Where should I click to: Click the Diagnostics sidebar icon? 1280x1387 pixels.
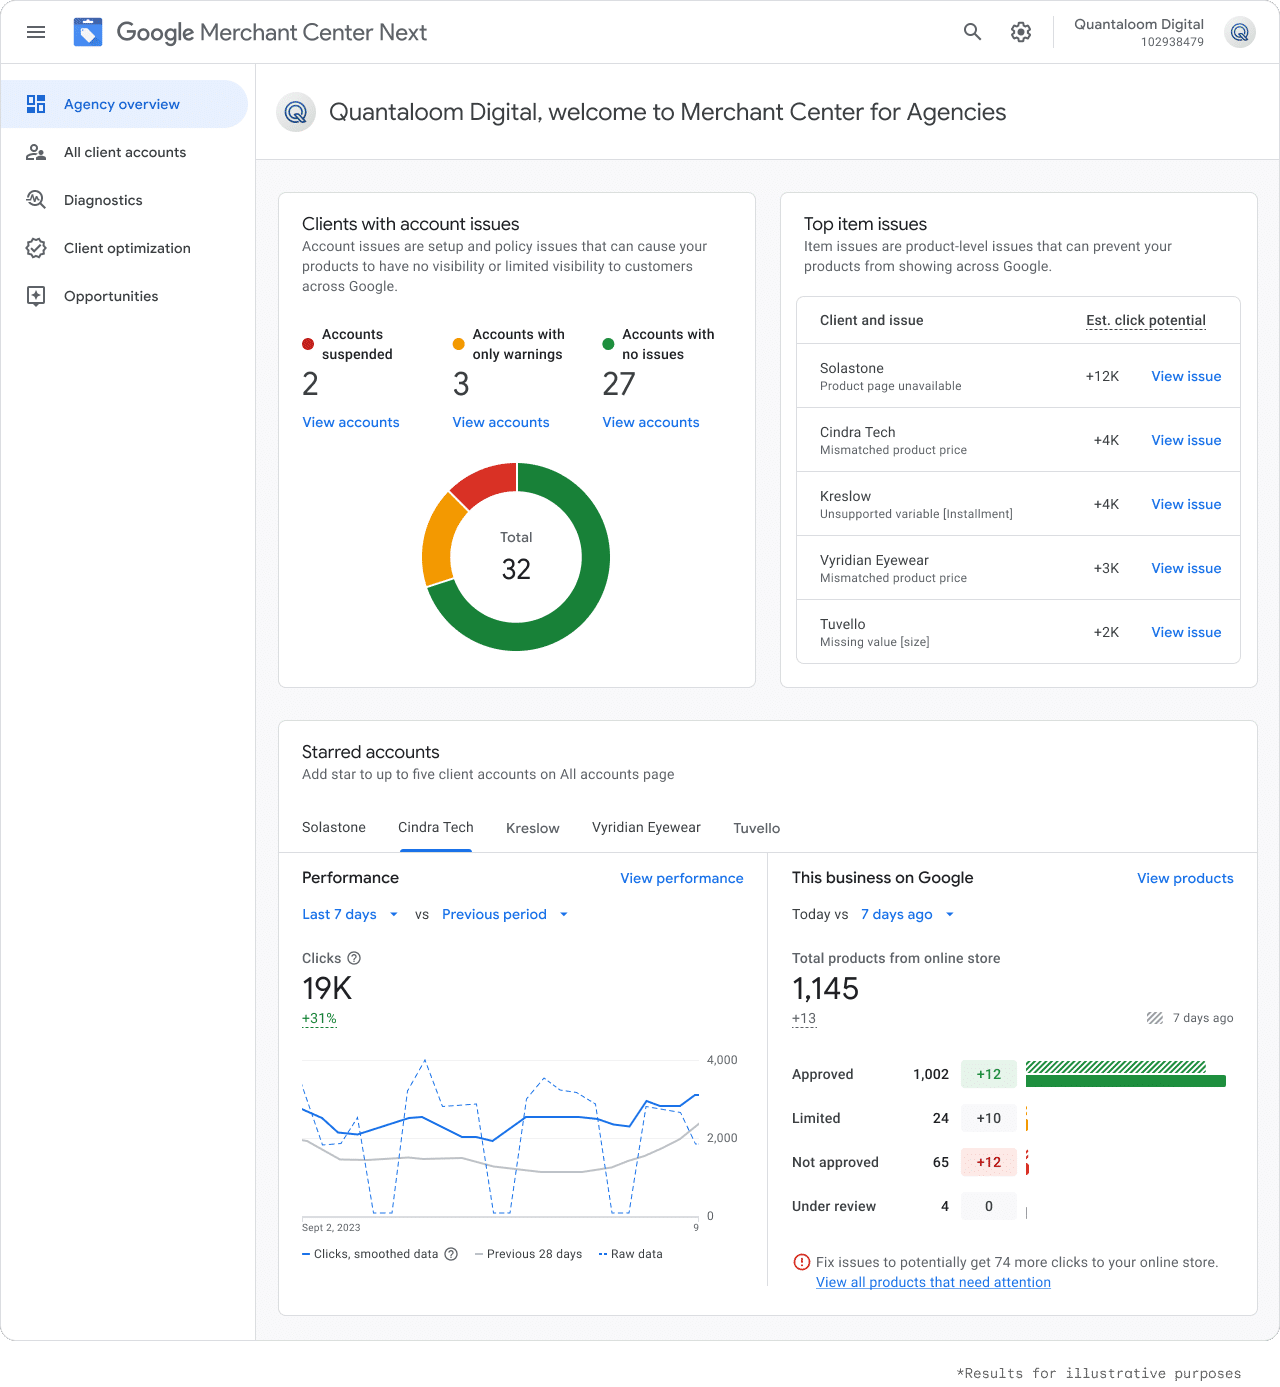[36, 200]
